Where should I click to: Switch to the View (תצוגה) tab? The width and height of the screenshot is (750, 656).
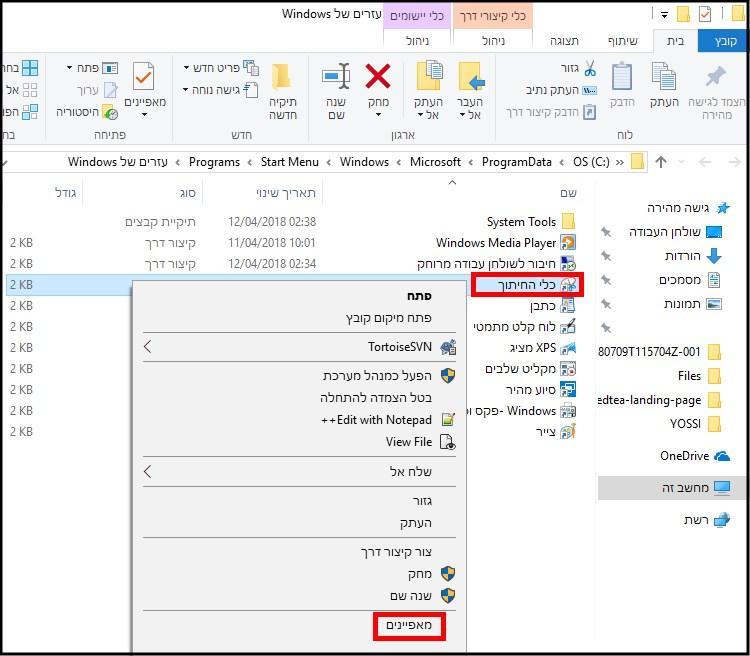[564, 41]
